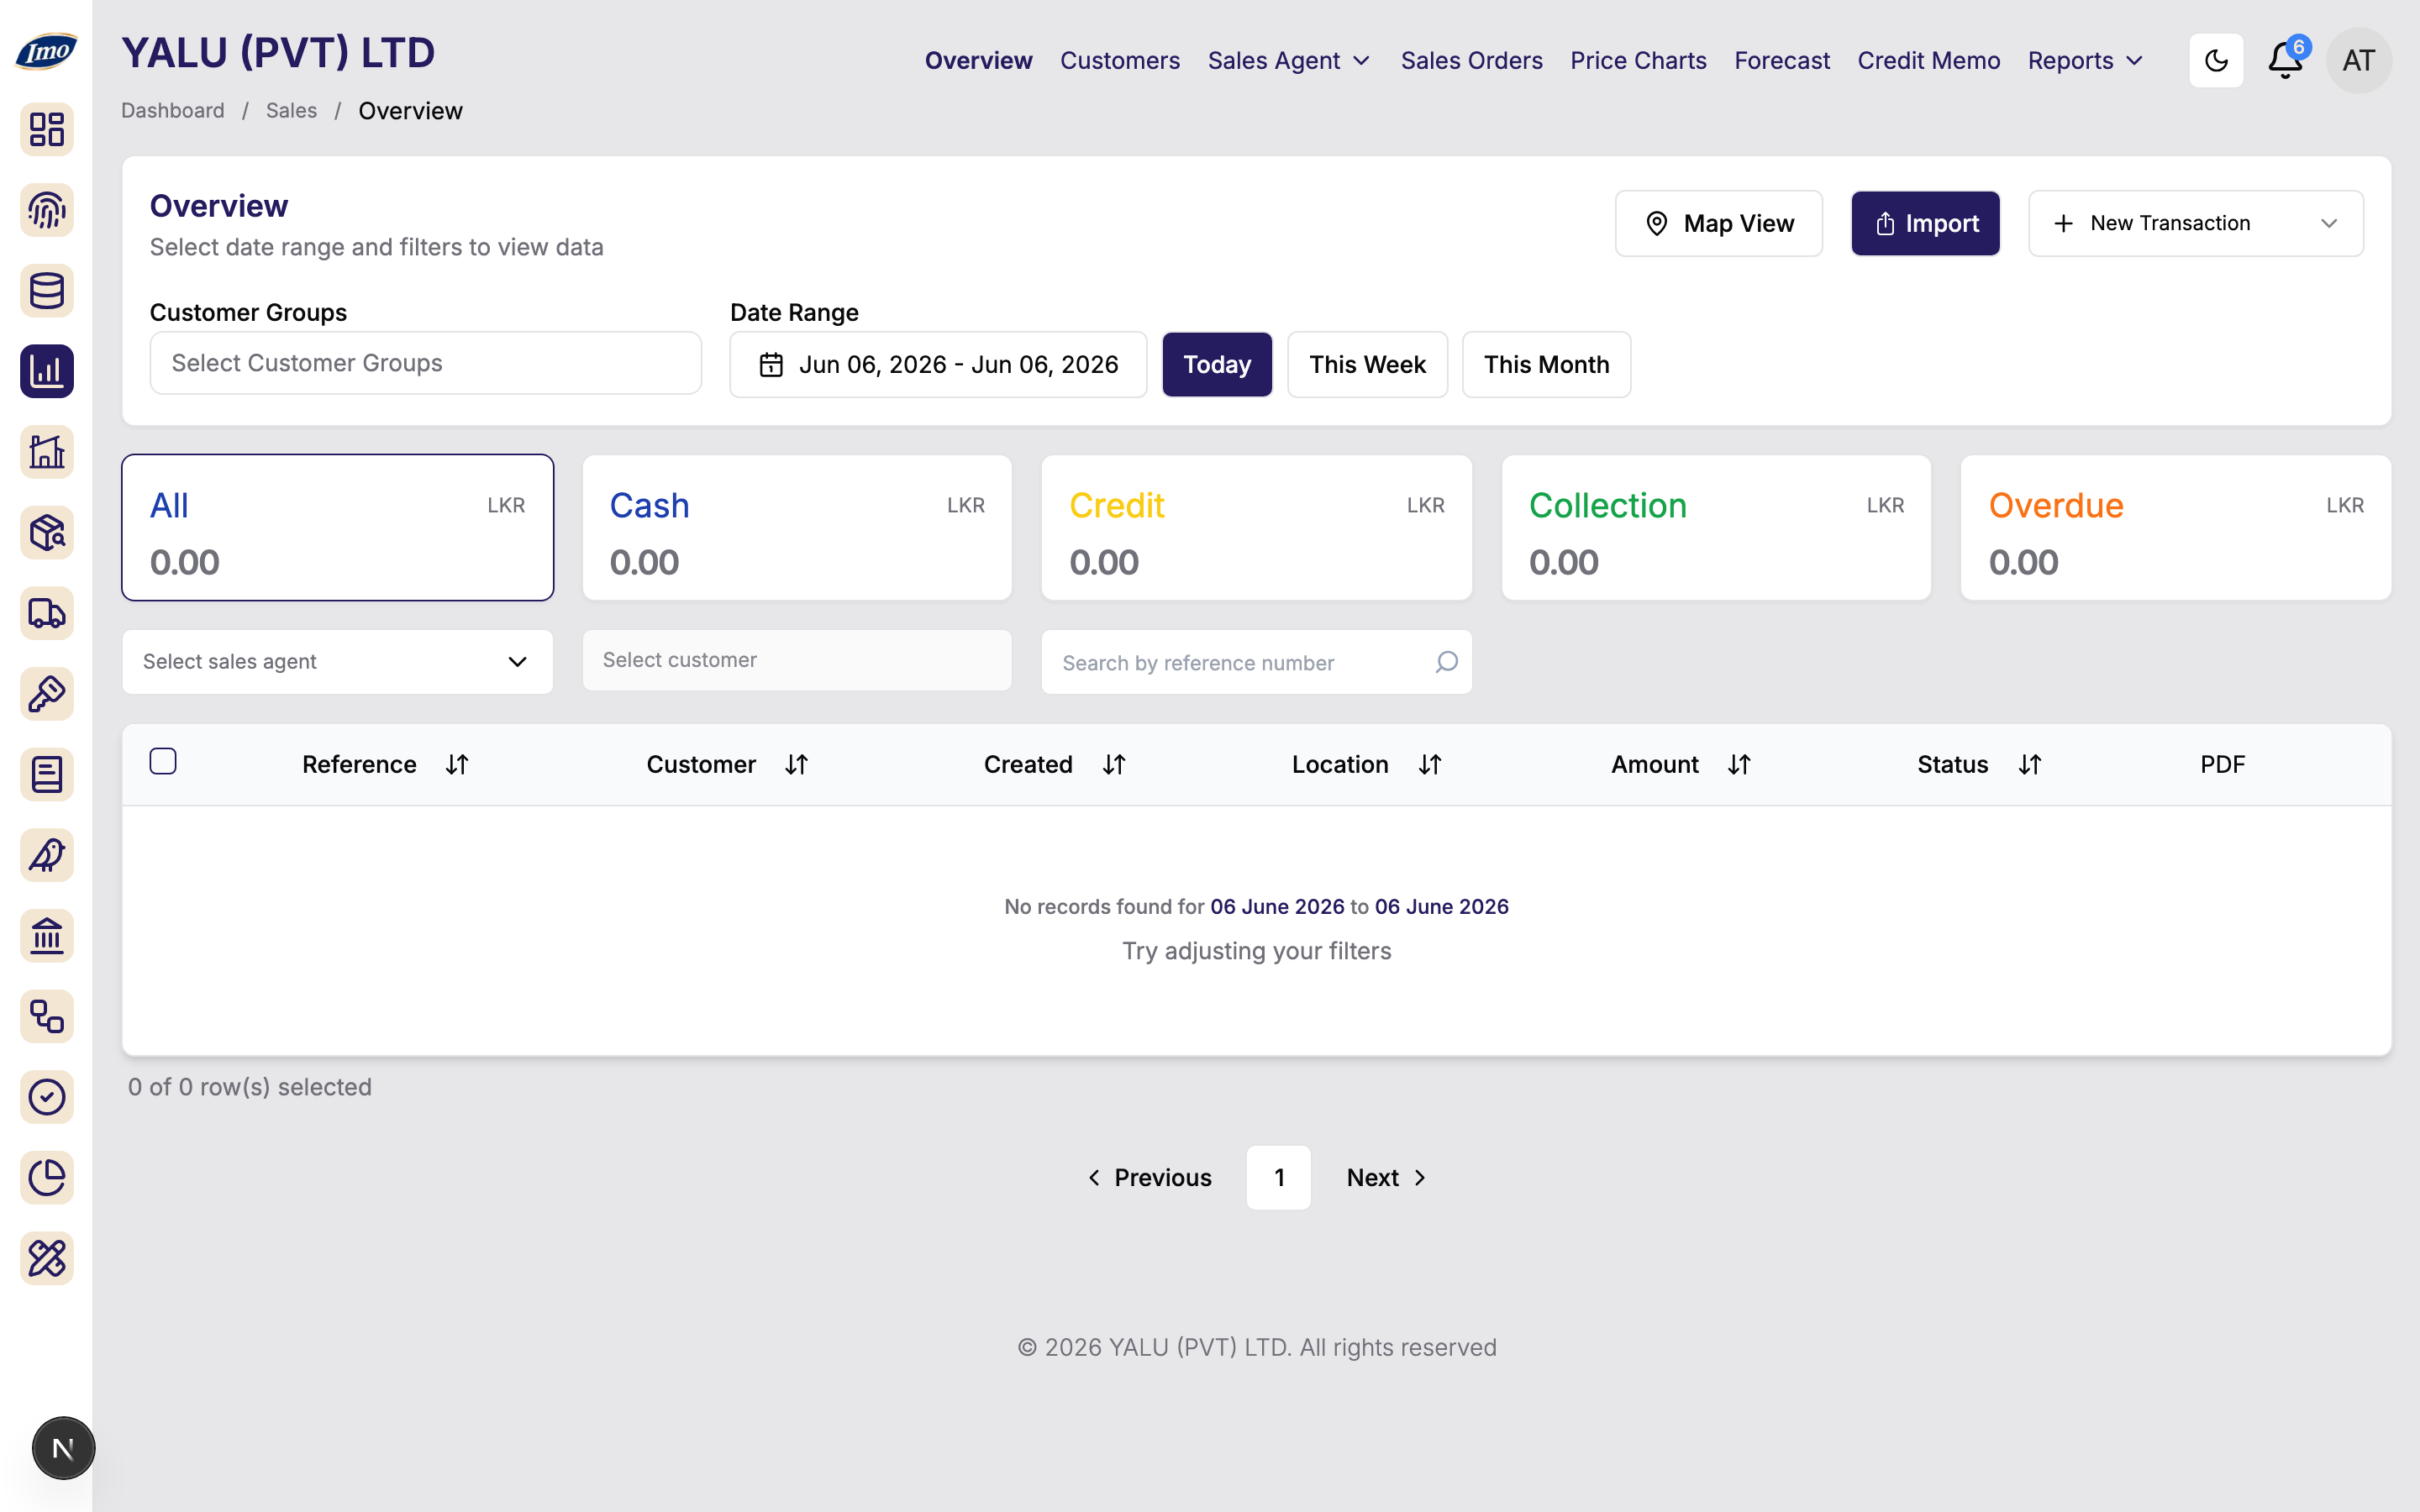
Task: Open the factory chart icon in sidebar
Action: point(47,452)
